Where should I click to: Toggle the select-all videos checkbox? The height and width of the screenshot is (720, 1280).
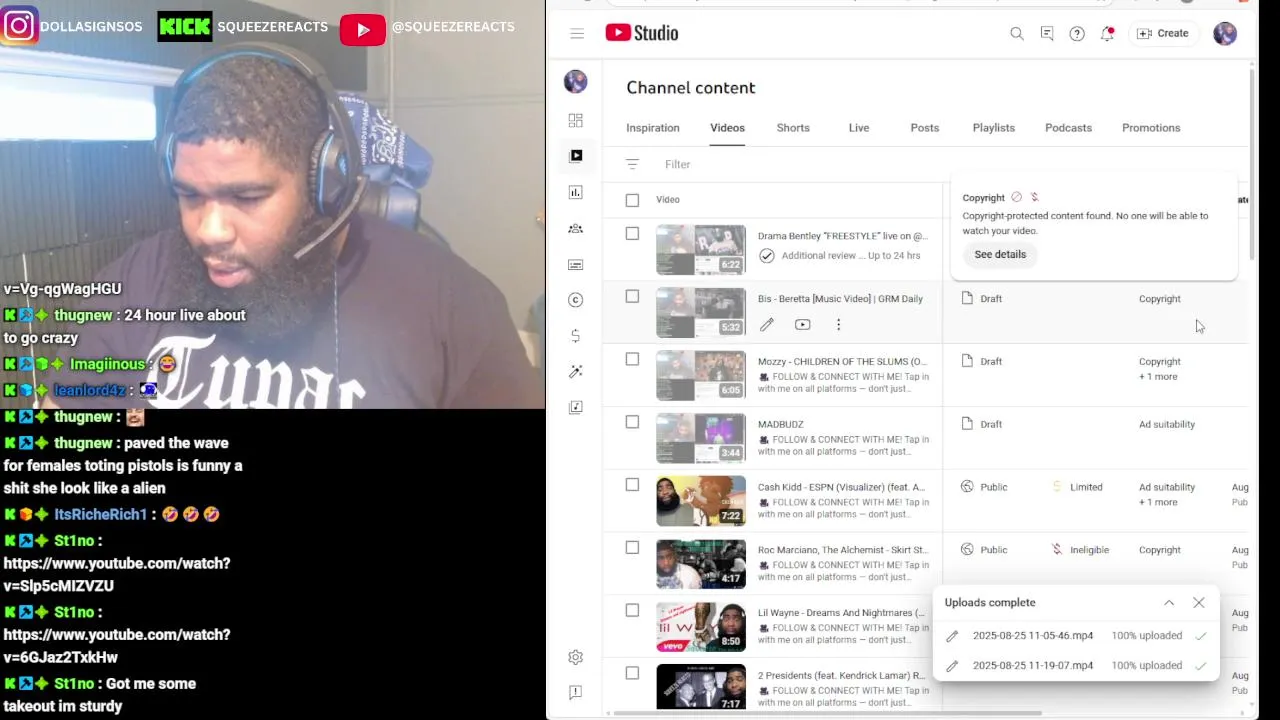click(x=632, y=200)
